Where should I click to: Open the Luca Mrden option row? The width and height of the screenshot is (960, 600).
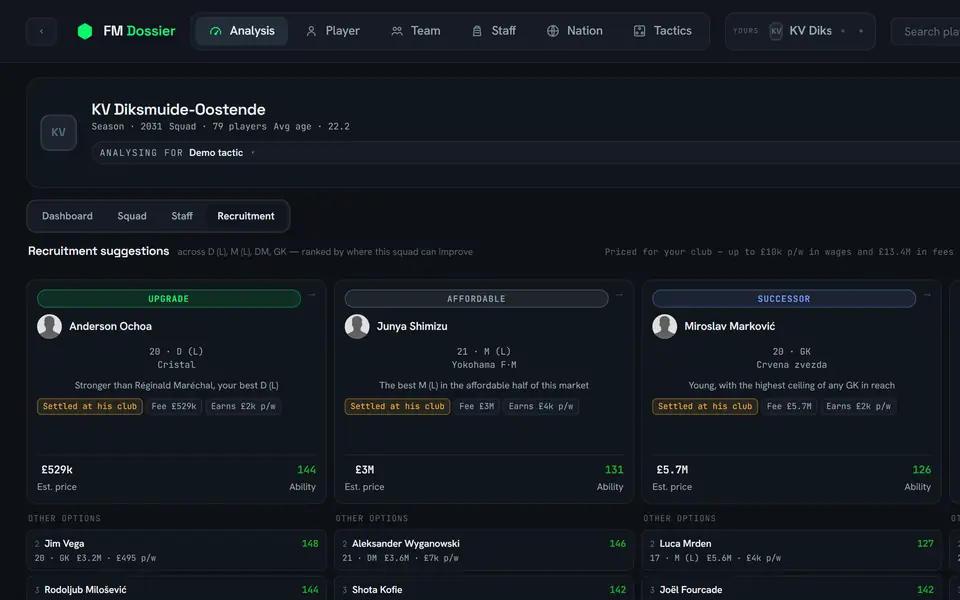791,550
